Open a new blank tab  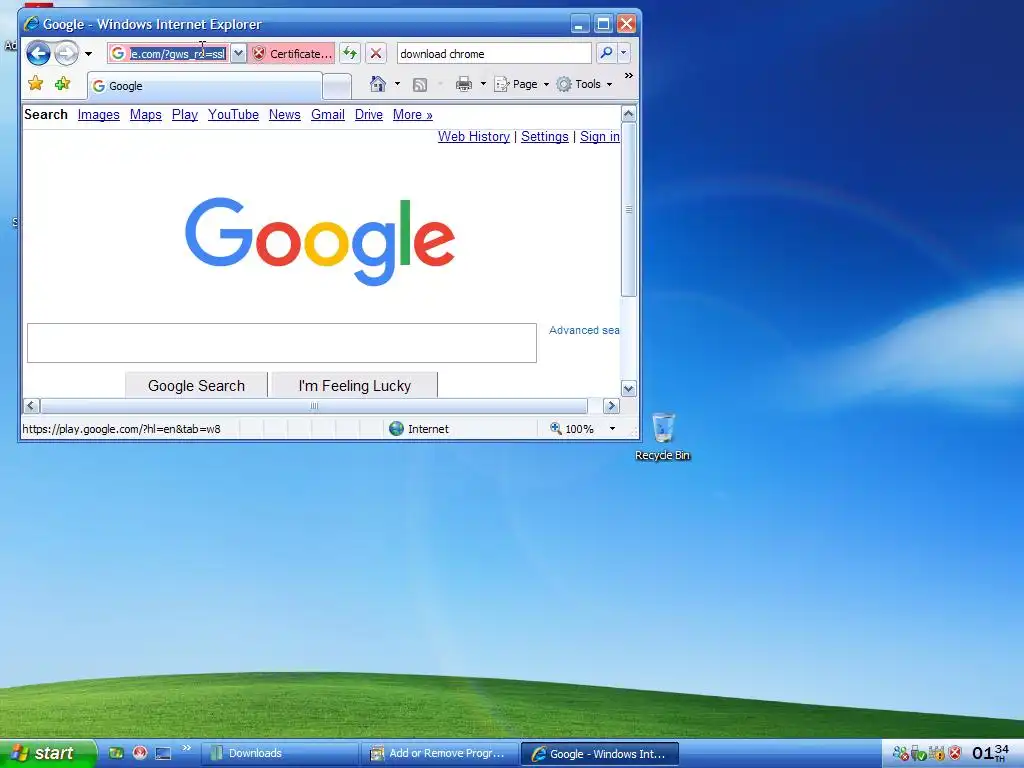[x=337, y=86]
